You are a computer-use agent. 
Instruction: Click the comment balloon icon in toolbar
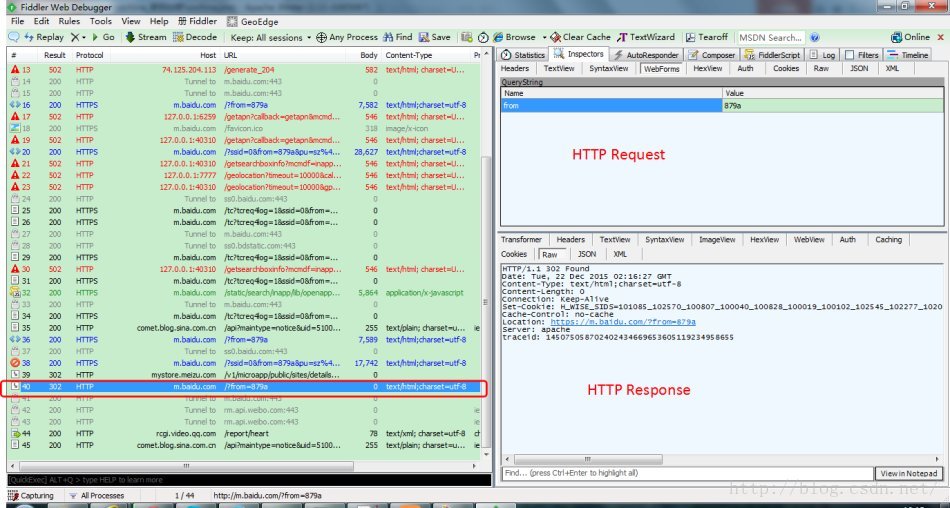13,37
